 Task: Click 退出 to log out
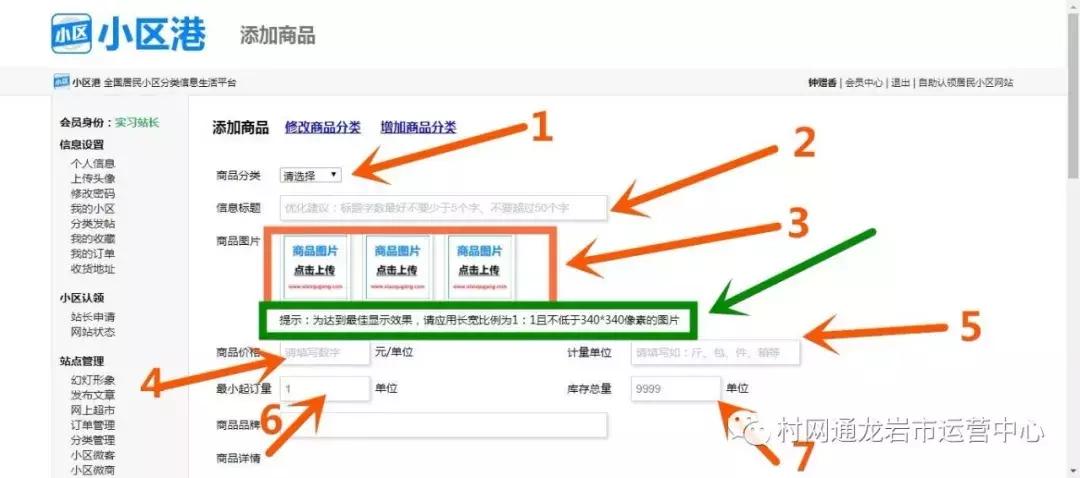pyautogui.click(x=900, y=83)
